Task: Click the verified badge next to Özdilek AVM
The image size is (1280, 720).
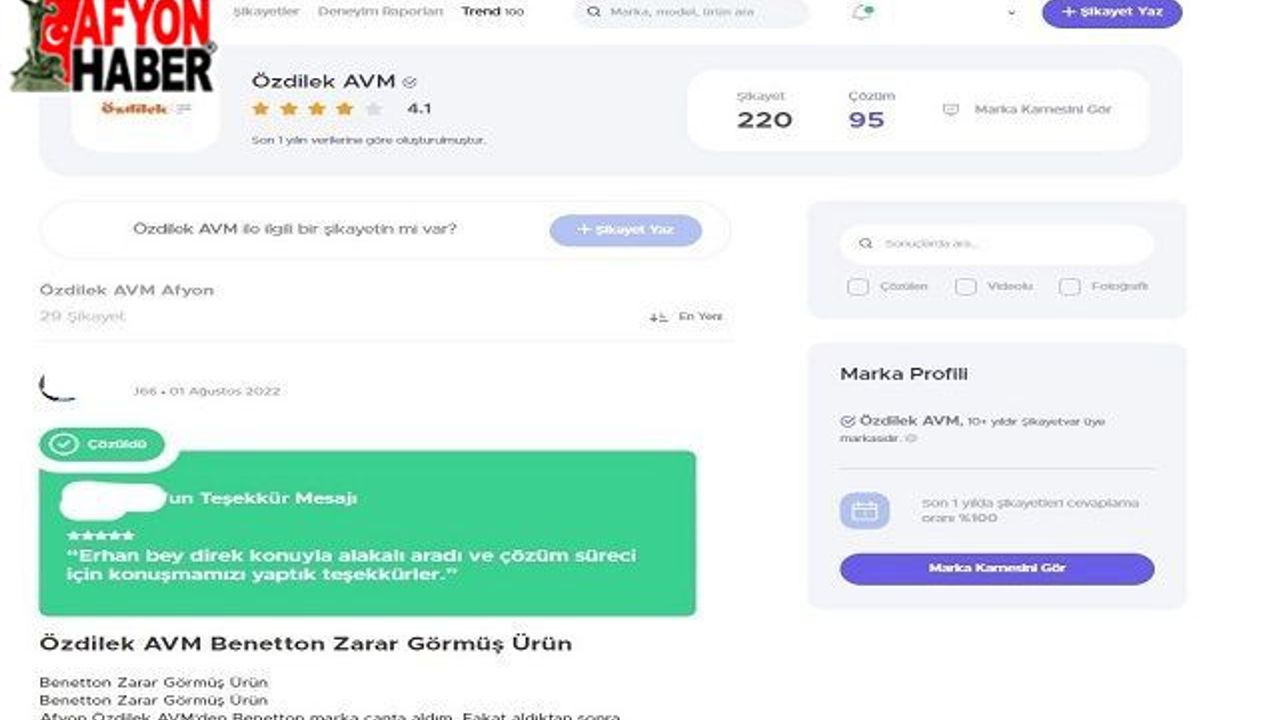Action: [x=409, y=82]
